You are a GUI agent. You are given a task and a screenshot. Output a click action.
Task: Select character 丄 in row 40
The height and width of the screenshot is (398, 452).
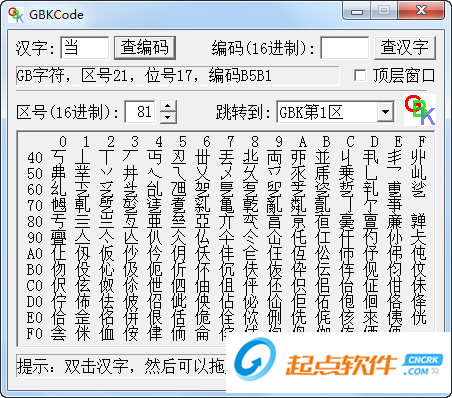pos(83,157)
